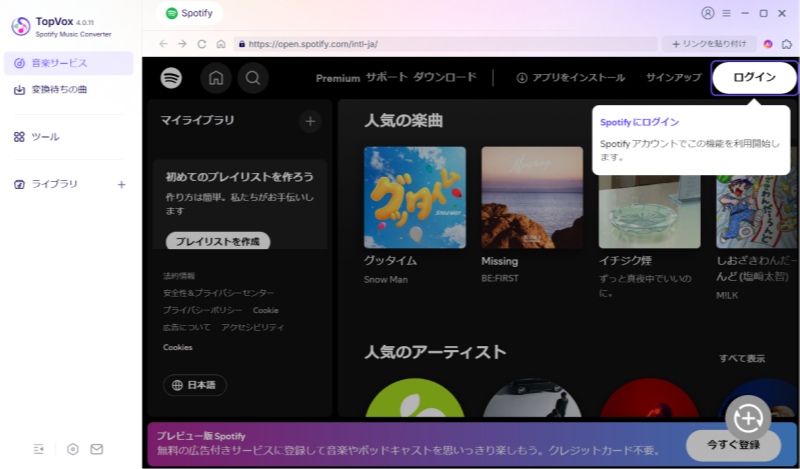The image size is (800, 469).
Task: Click the Spotify web player home button
Action: 216,78
